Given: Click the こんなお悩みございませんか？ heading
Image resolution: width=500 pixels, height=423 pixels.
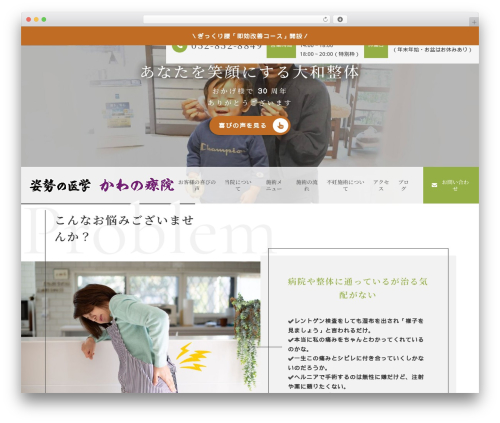Looking at the screenshot, I should pyautogui.click(x=124, y=228).
